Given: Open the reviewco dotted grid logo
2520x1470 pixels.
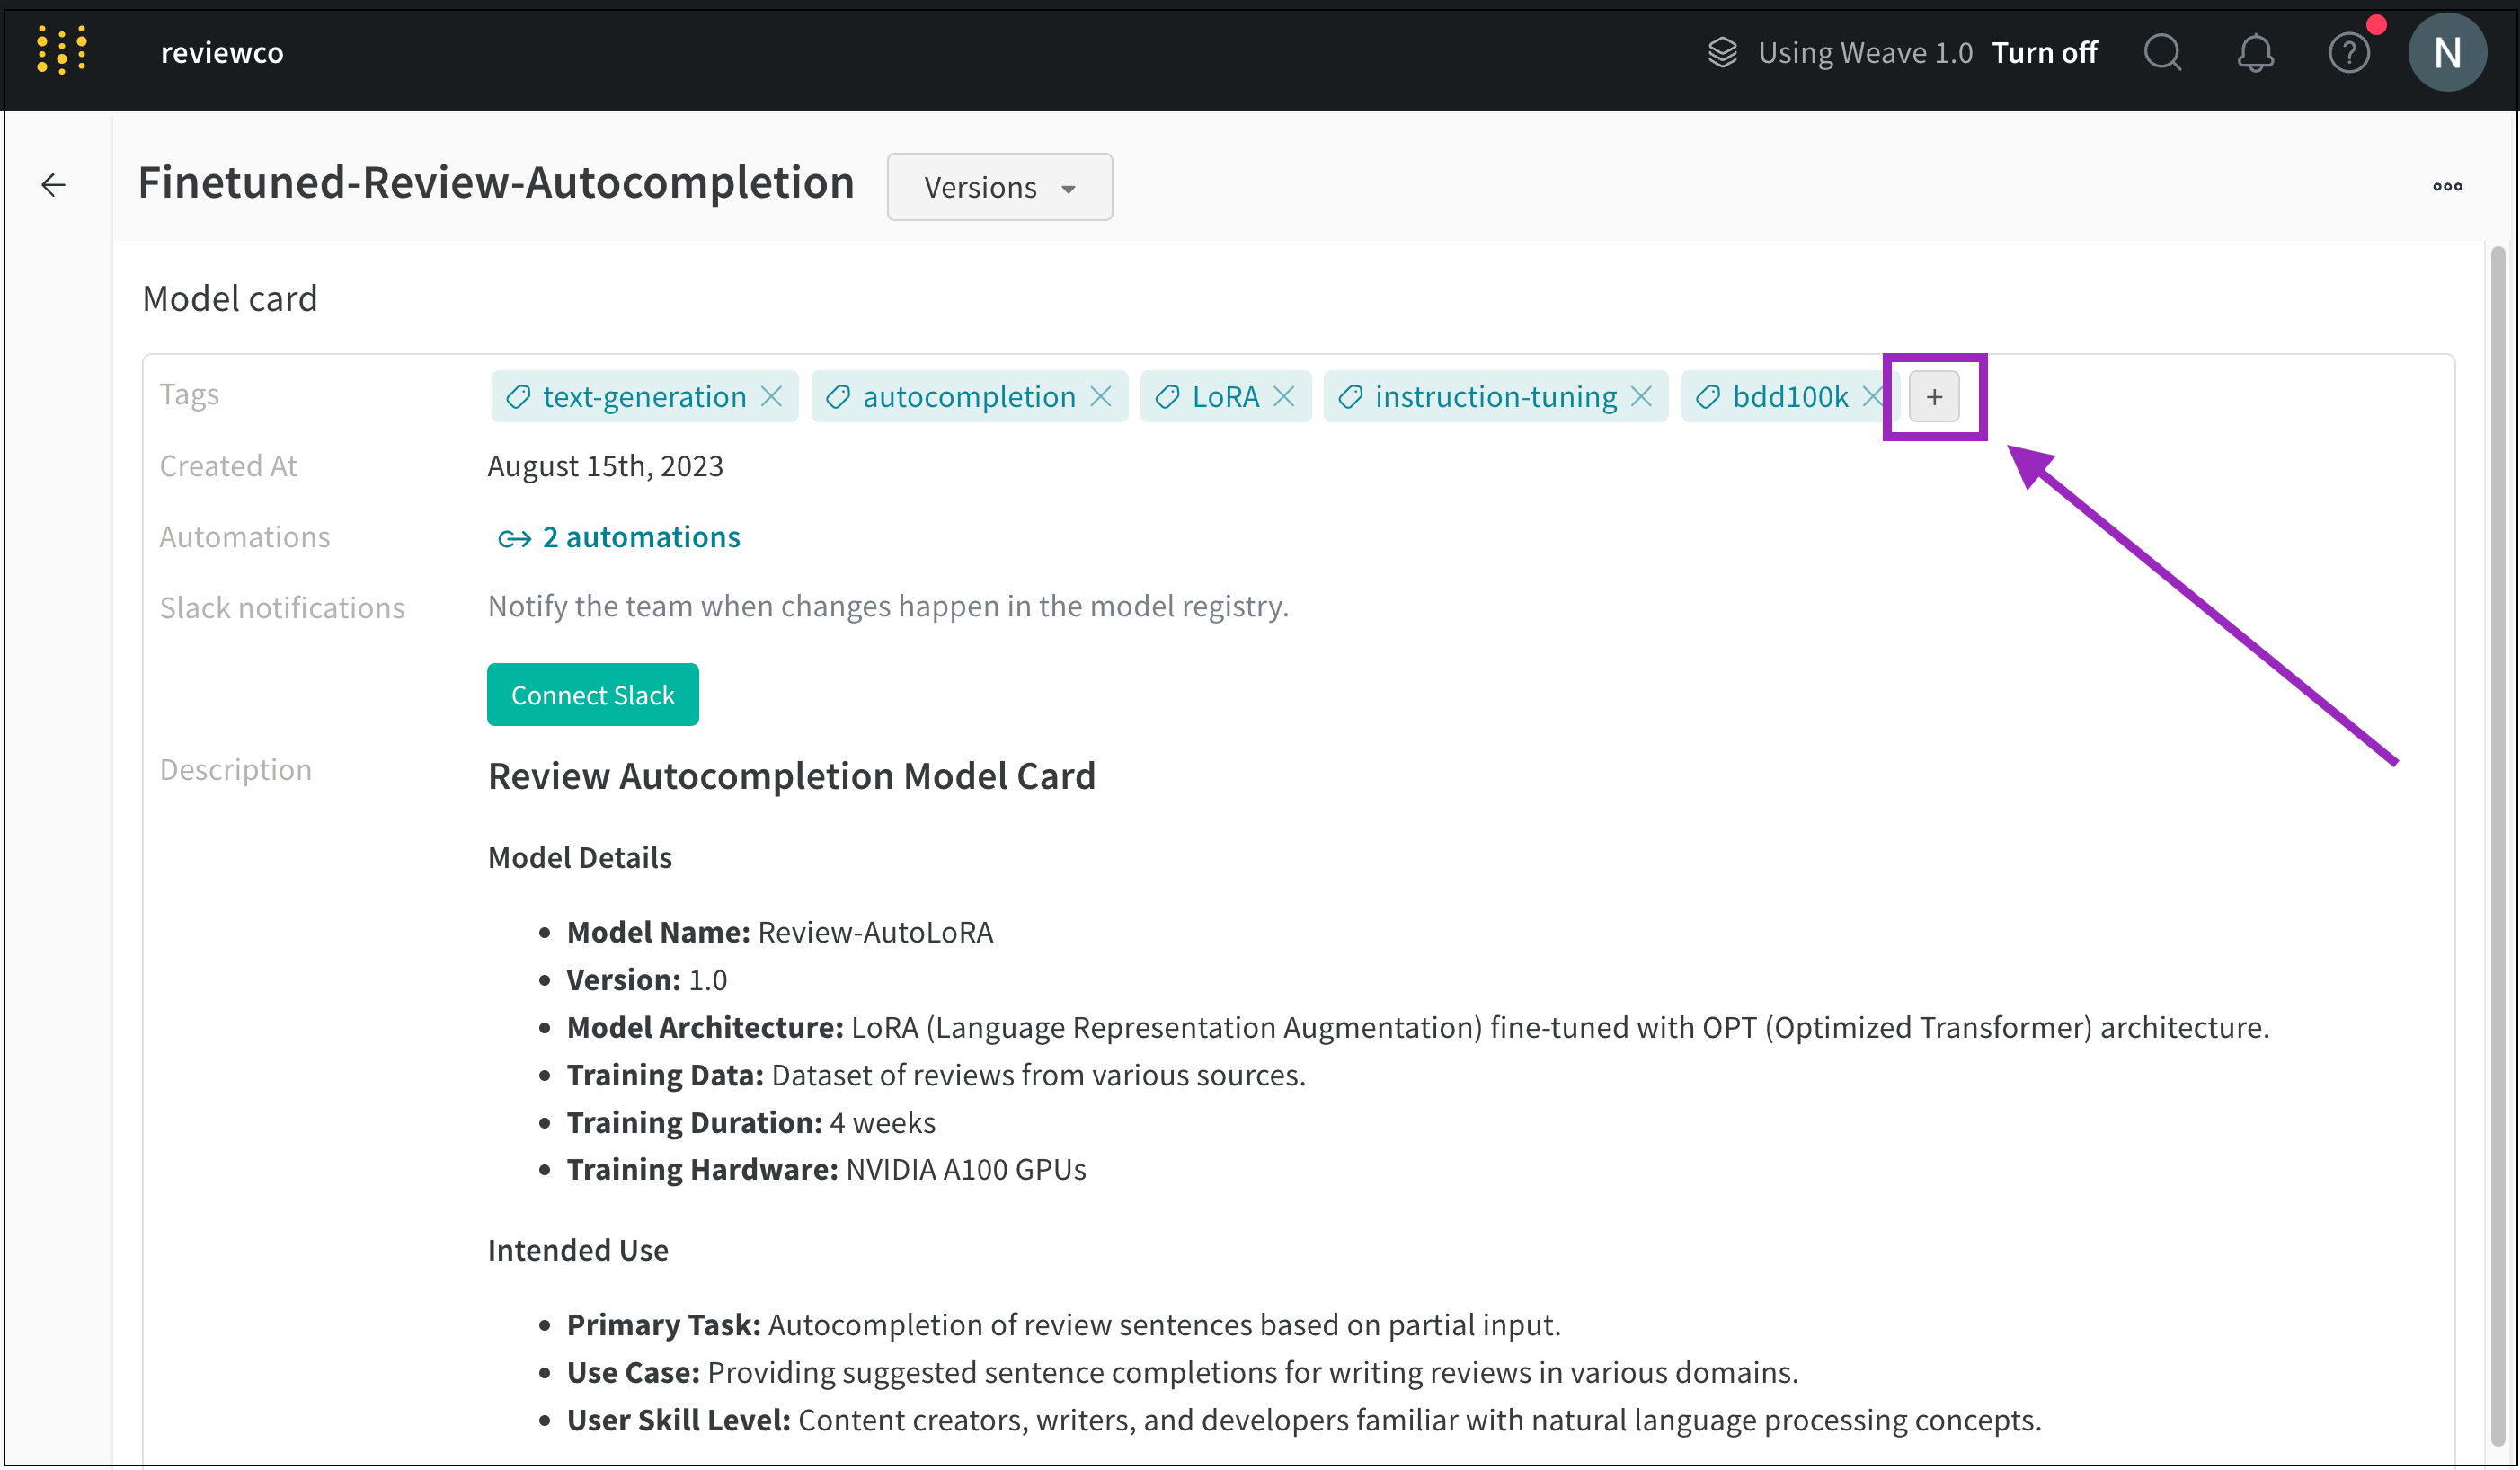Looking at the screenshot, I should (62, 50).
